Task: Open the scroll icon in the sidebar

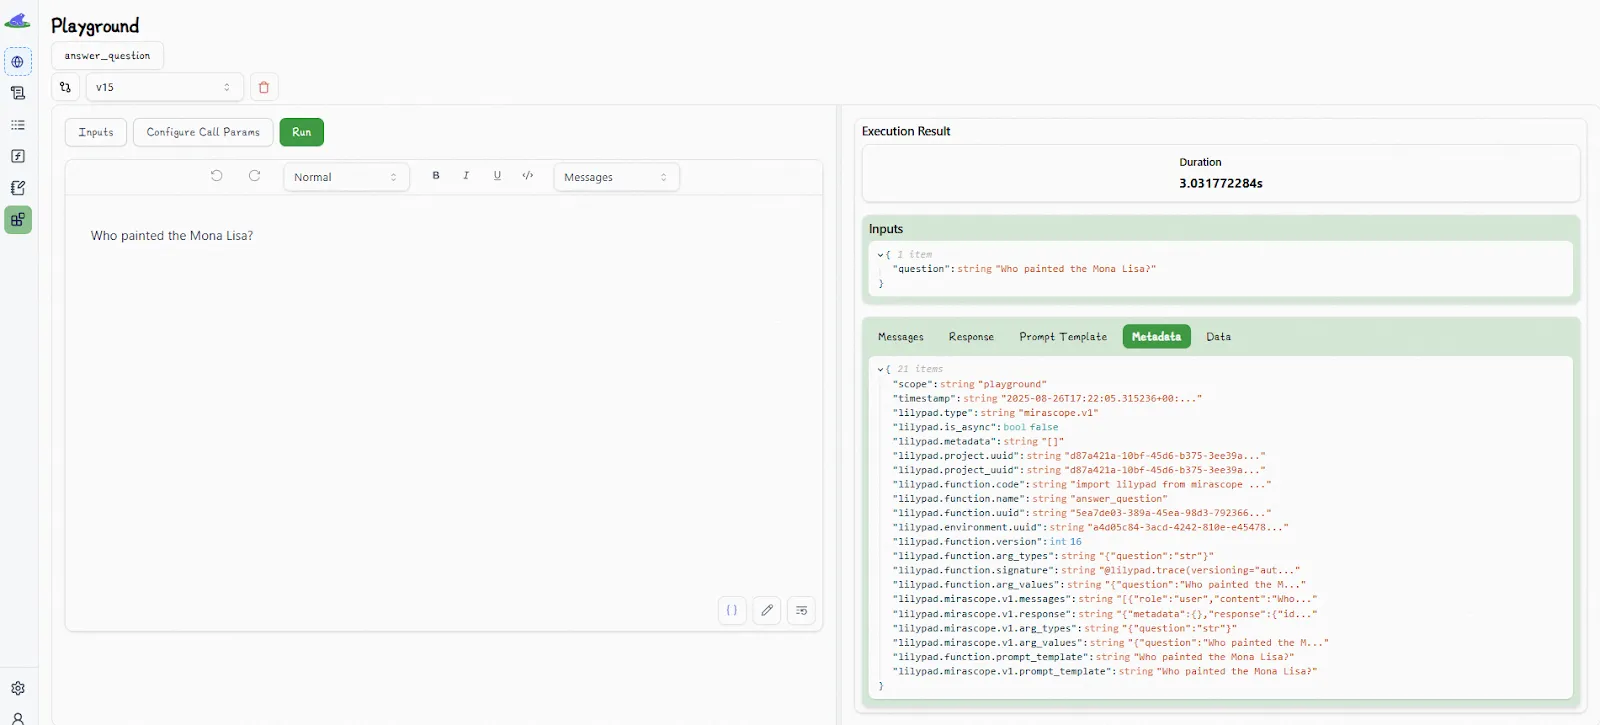Action: 18,93
